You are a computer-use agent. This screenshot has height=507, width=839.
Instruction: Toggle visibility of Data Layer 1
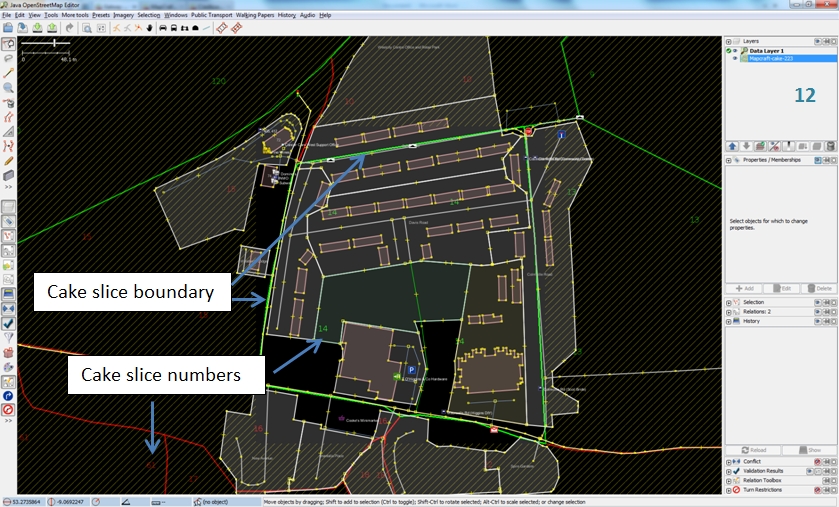735,51
